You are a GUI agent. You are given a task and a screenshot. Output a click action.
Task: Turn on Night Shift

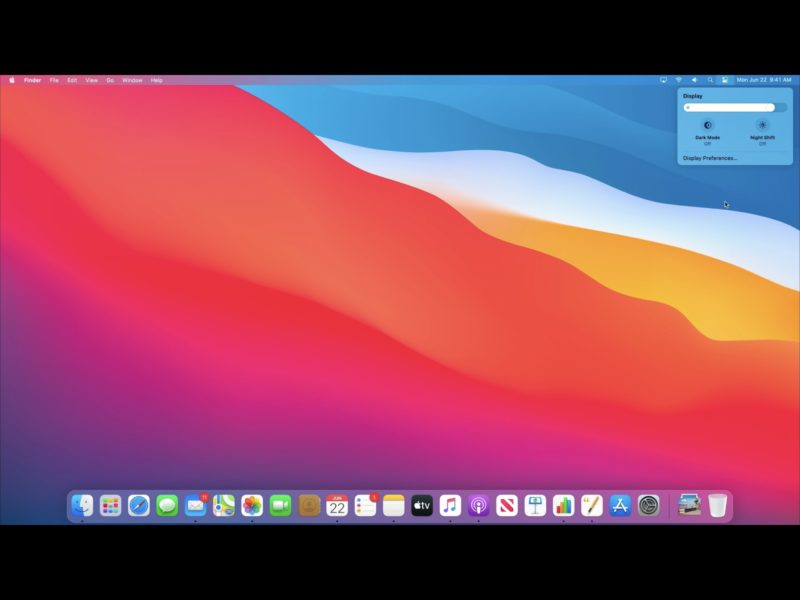[x=762, y=126]
